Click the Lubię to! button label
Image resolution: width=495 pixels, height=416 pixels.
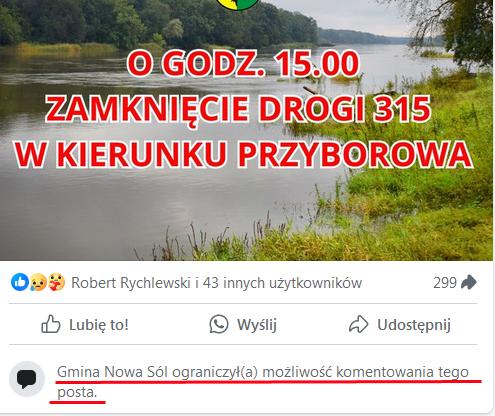pyautogui.click(x=99, y=324)
